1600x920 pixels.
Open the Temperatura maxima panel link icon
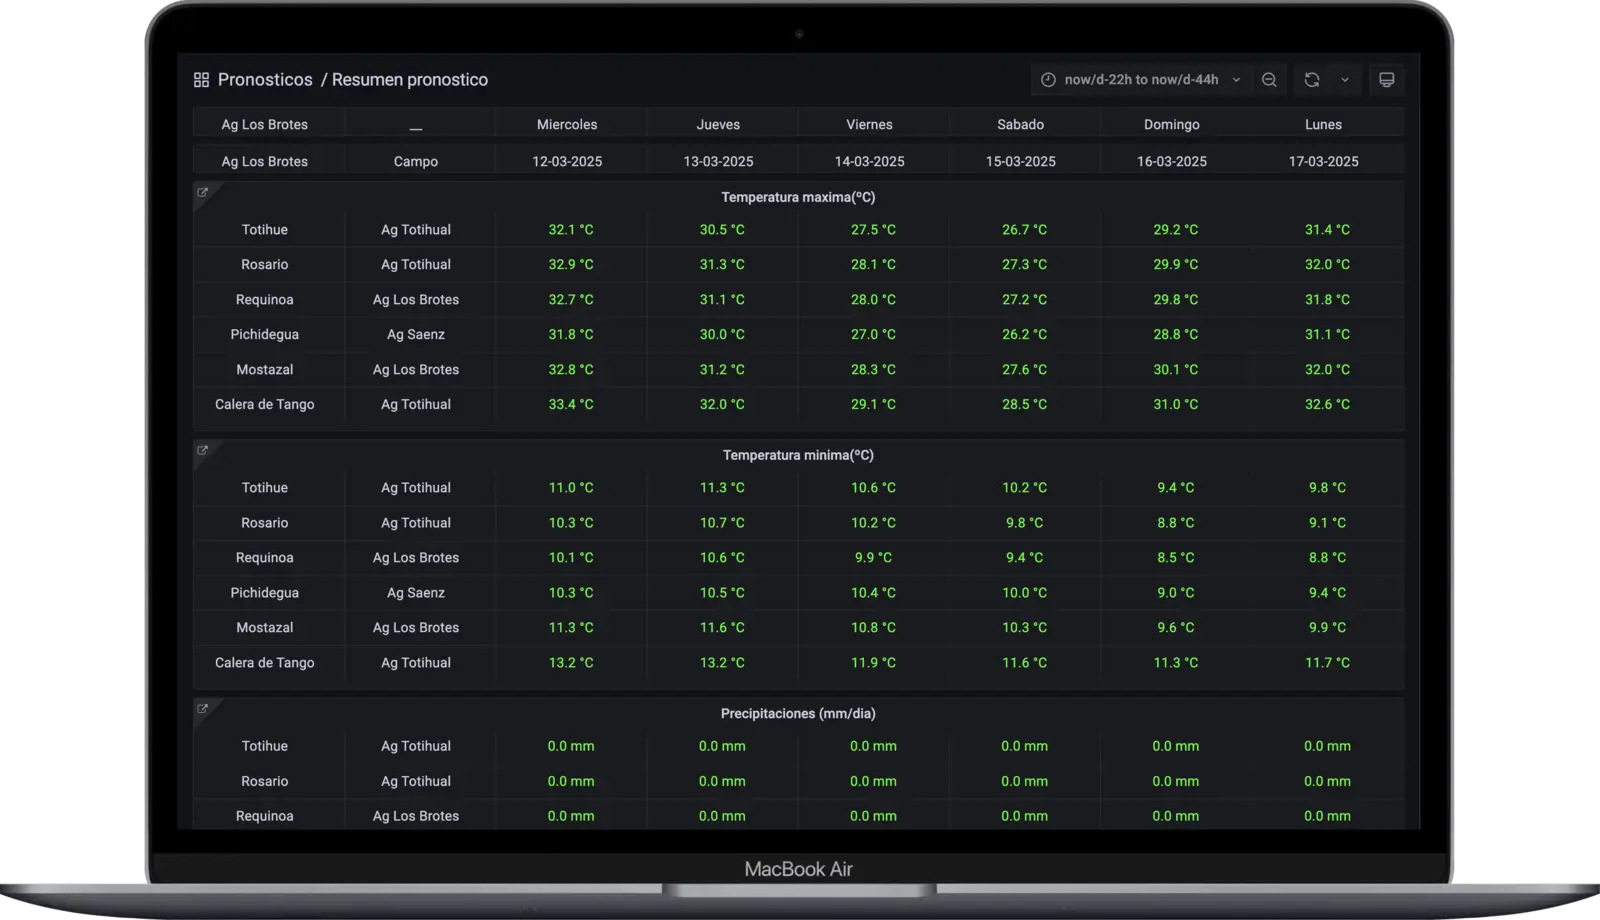click(203, 193)
